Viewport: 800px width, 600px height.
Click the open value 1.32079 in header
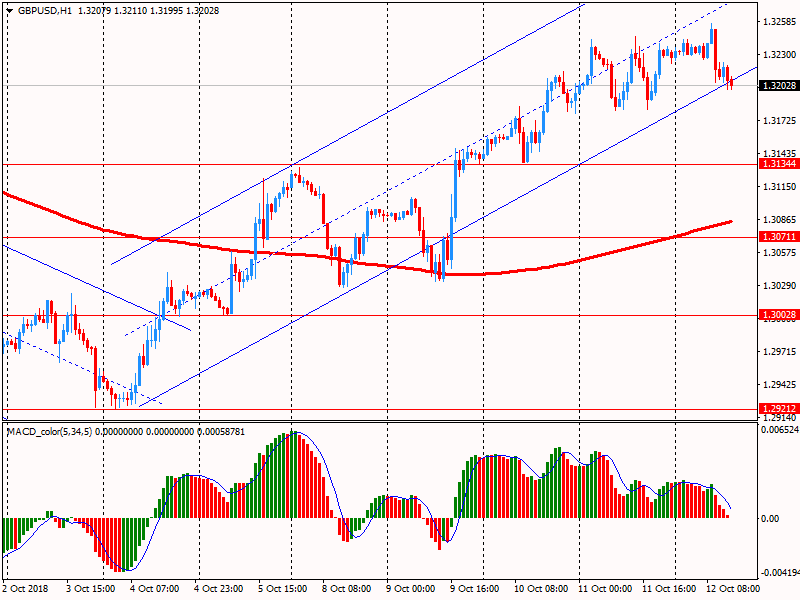pyautogui.click(x=94, y=10)
